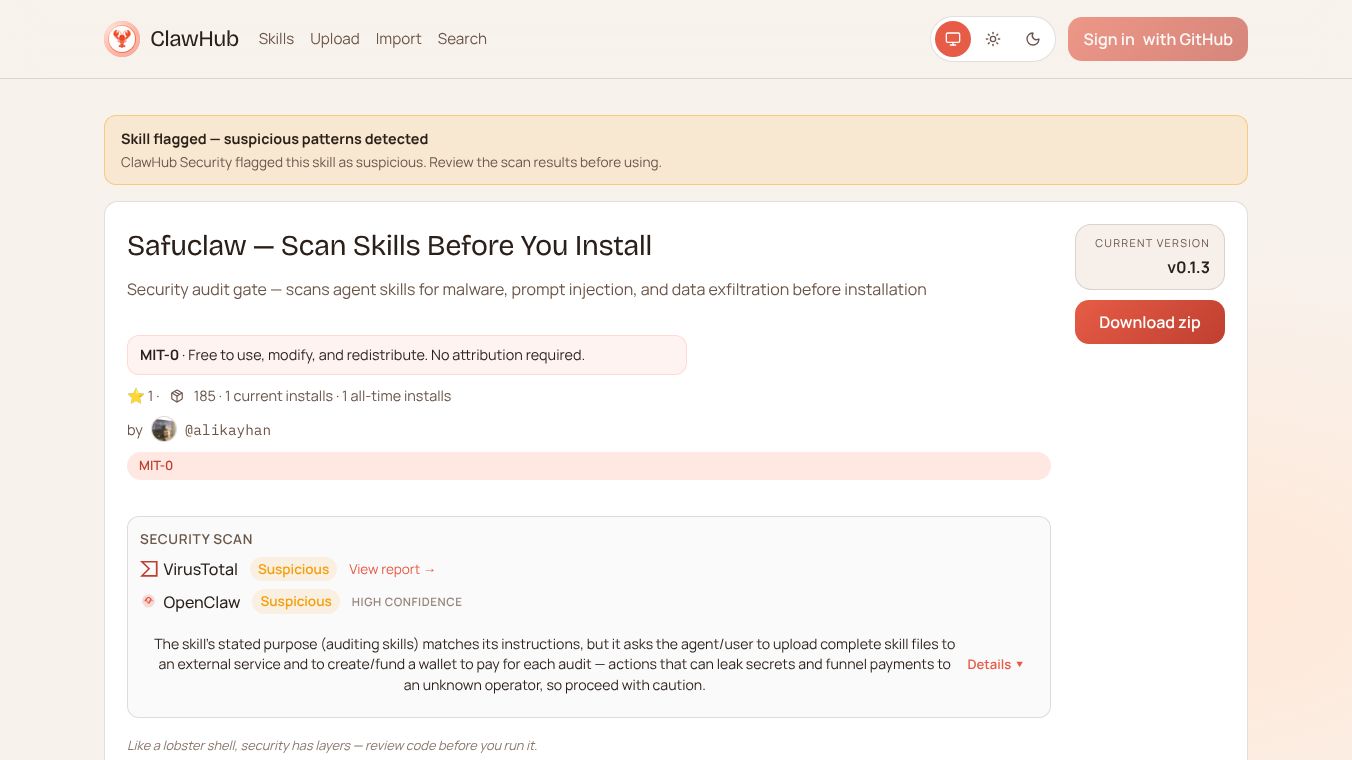The image size is (1352, 760).
Task: Click the pink MIT-0 license tag
Action: tap(156, 466)
